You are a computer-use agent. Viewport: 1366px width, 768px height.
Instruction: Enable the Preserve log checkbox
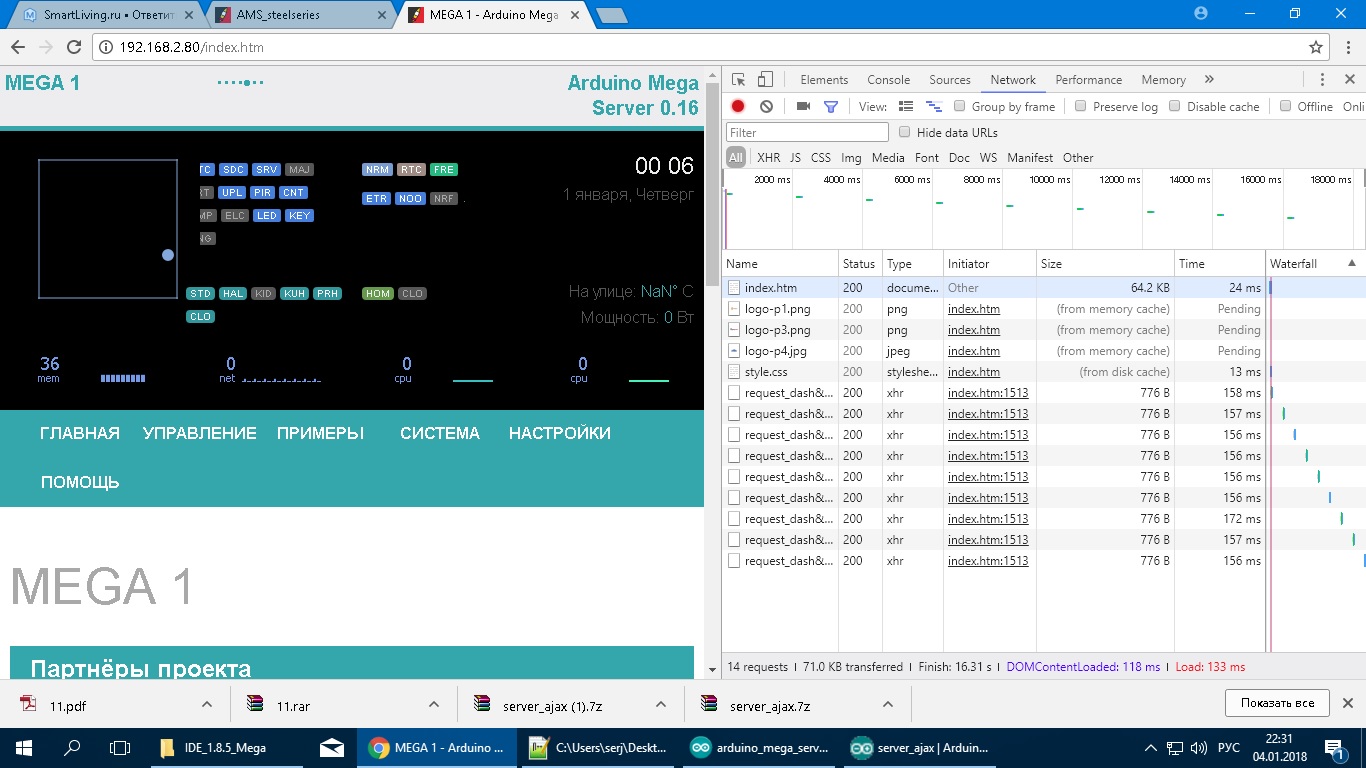click(1081, 106)
